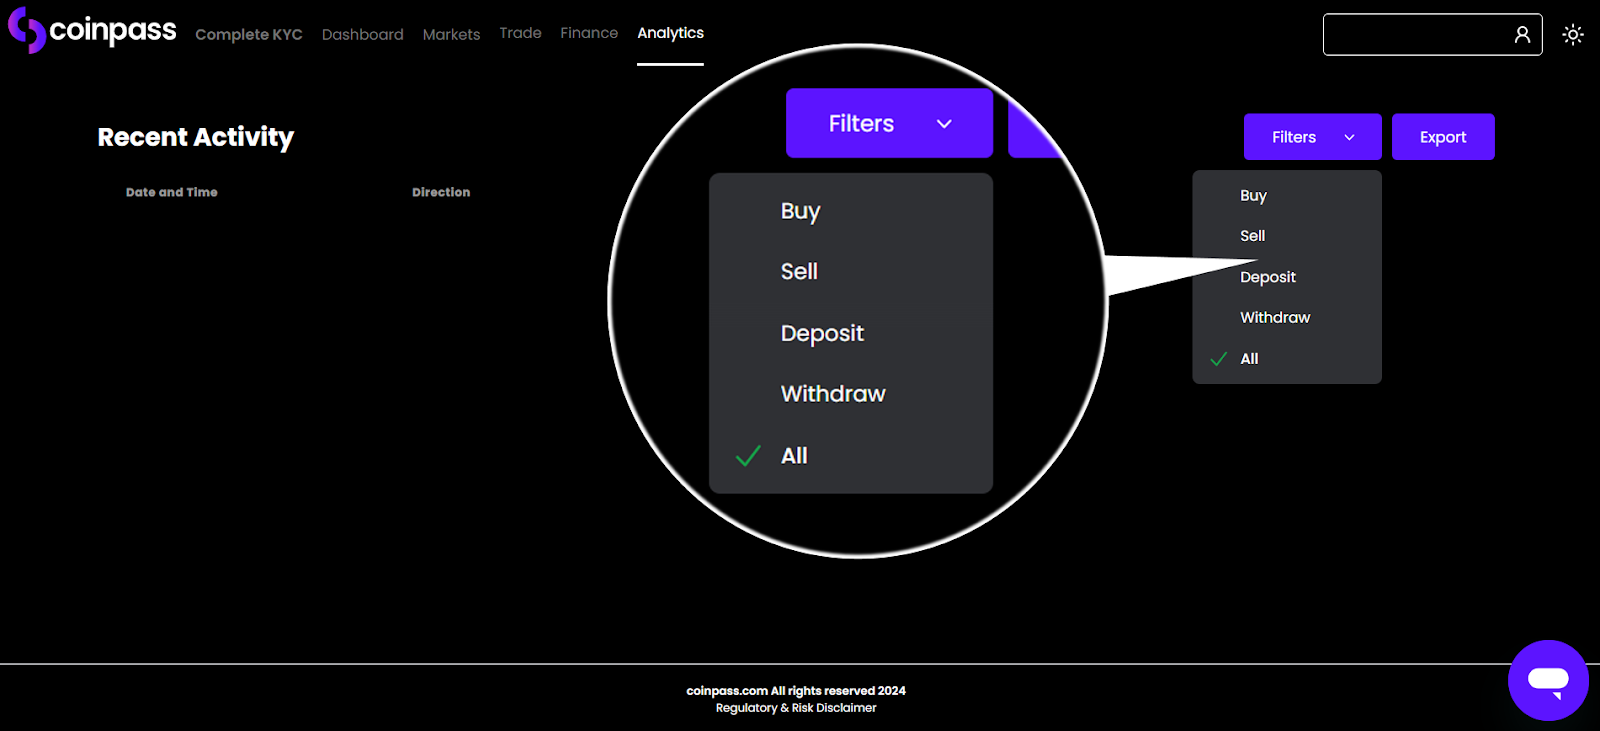
Task: Export the recent activity data
Action: pos(1442,137)
